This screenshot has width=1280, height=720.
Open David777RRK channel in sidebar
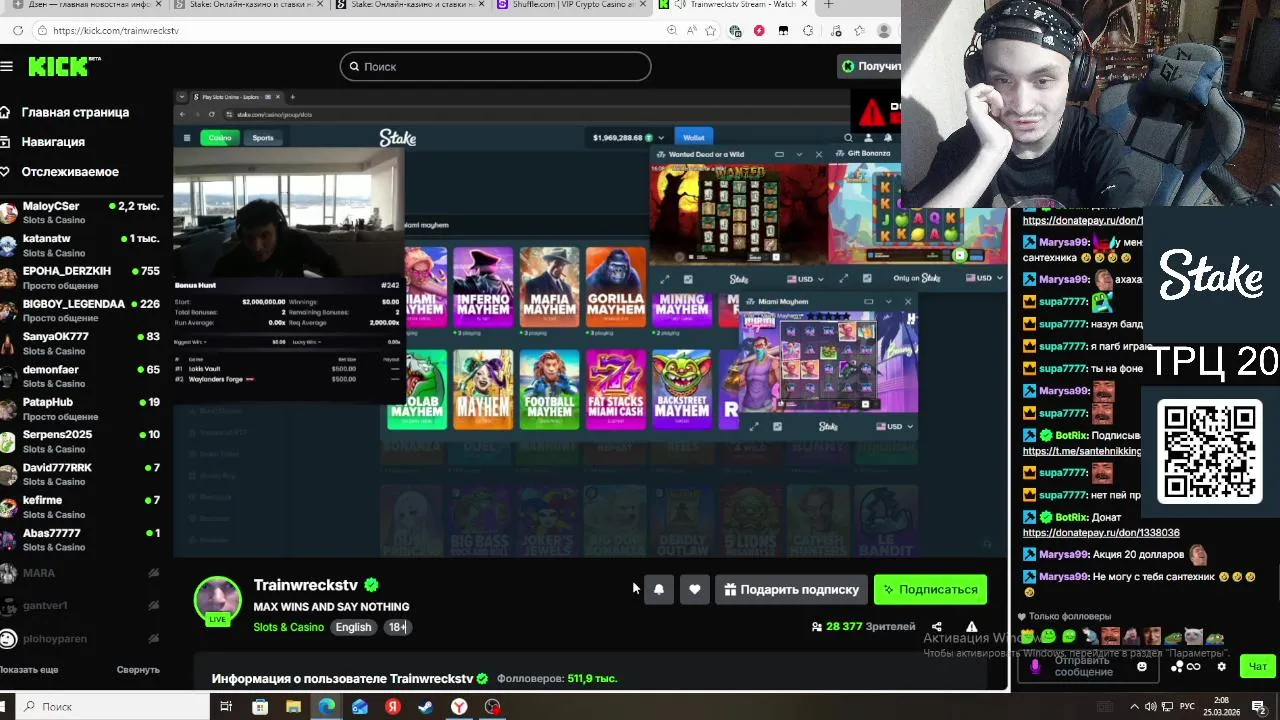point(80,474)
